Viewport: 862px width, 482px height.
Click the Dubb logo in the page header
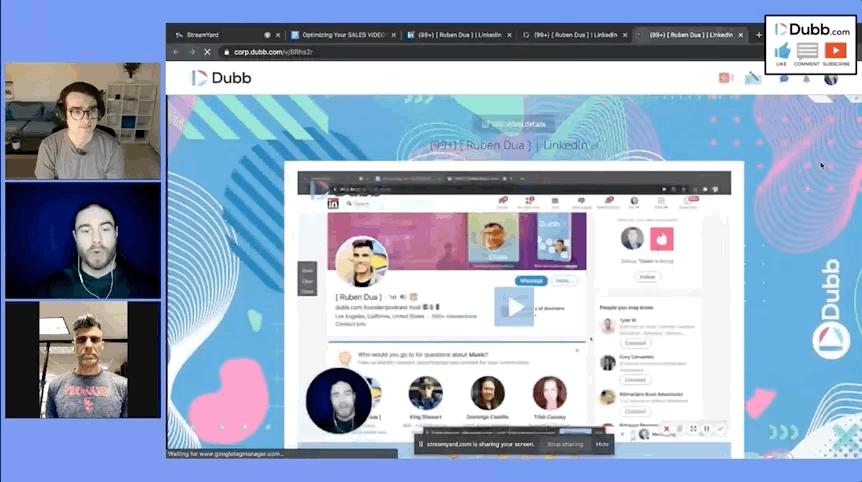tap(222, 78)
